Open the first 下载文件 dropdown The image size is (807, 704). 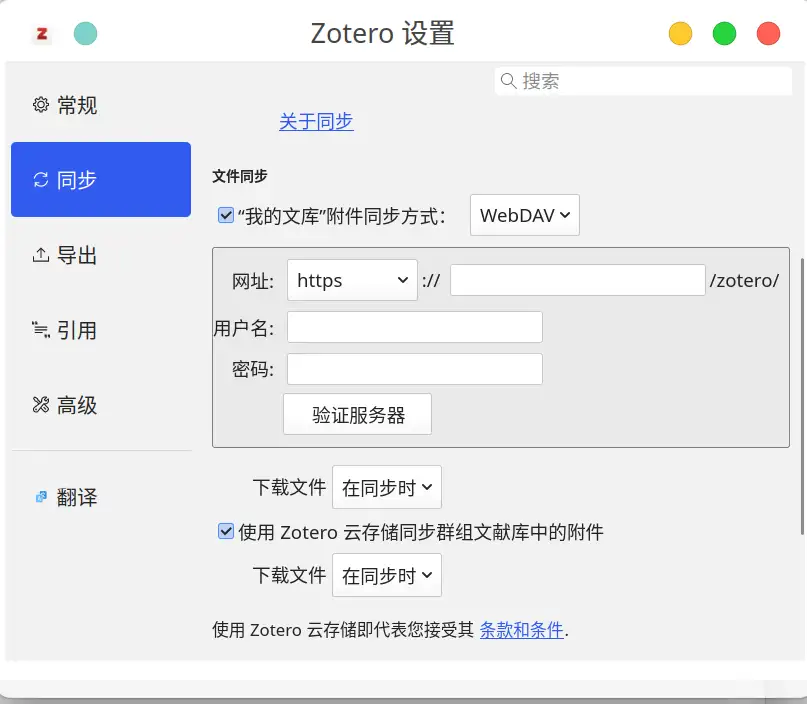386,488
